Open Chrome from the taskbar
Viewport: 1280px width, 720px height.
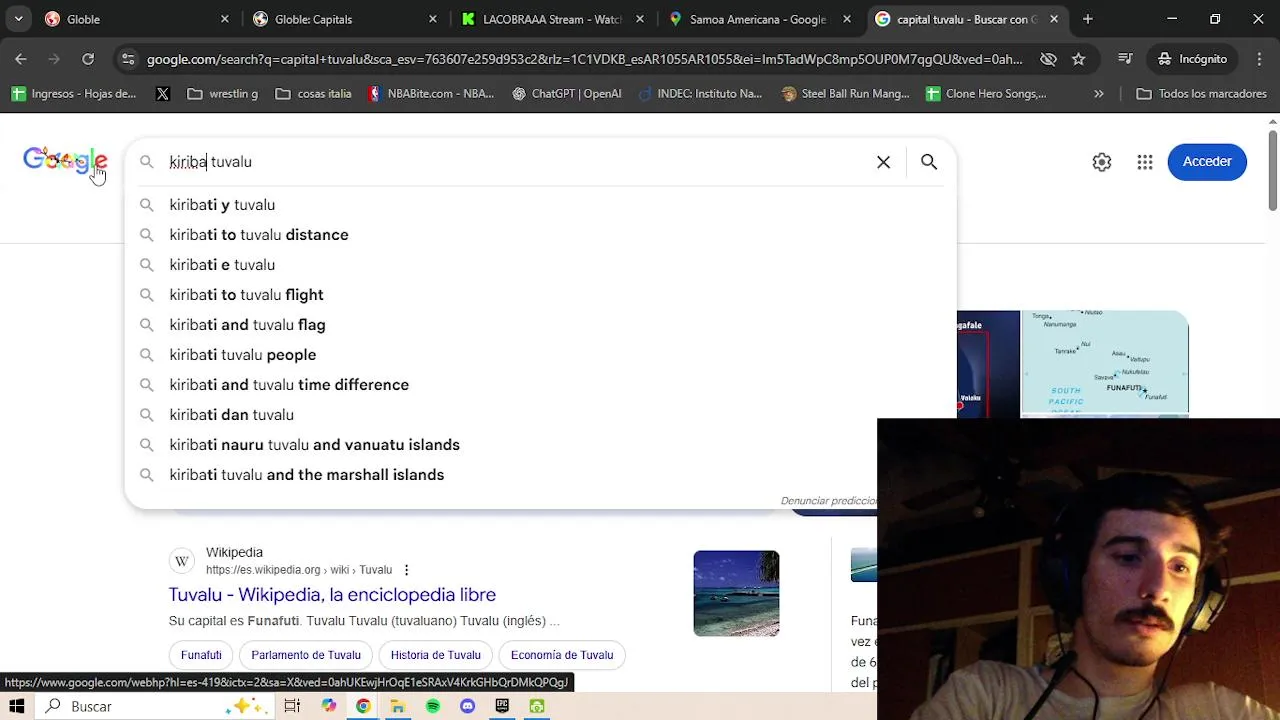point(363,706)
